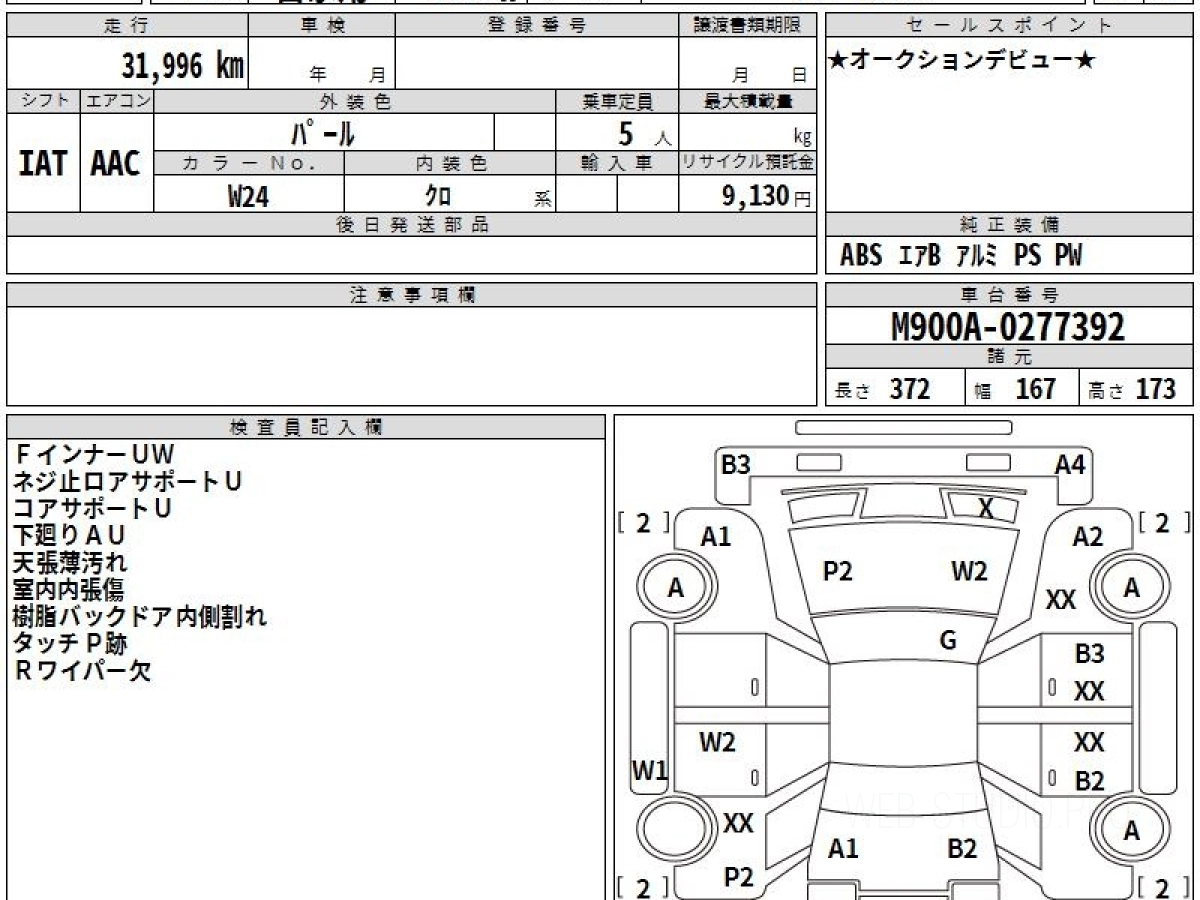Select the ネジ止ロアサポートＵ note
This screenshot has width=1200, height=900.
pyautogui.click(x=127, y=481)
